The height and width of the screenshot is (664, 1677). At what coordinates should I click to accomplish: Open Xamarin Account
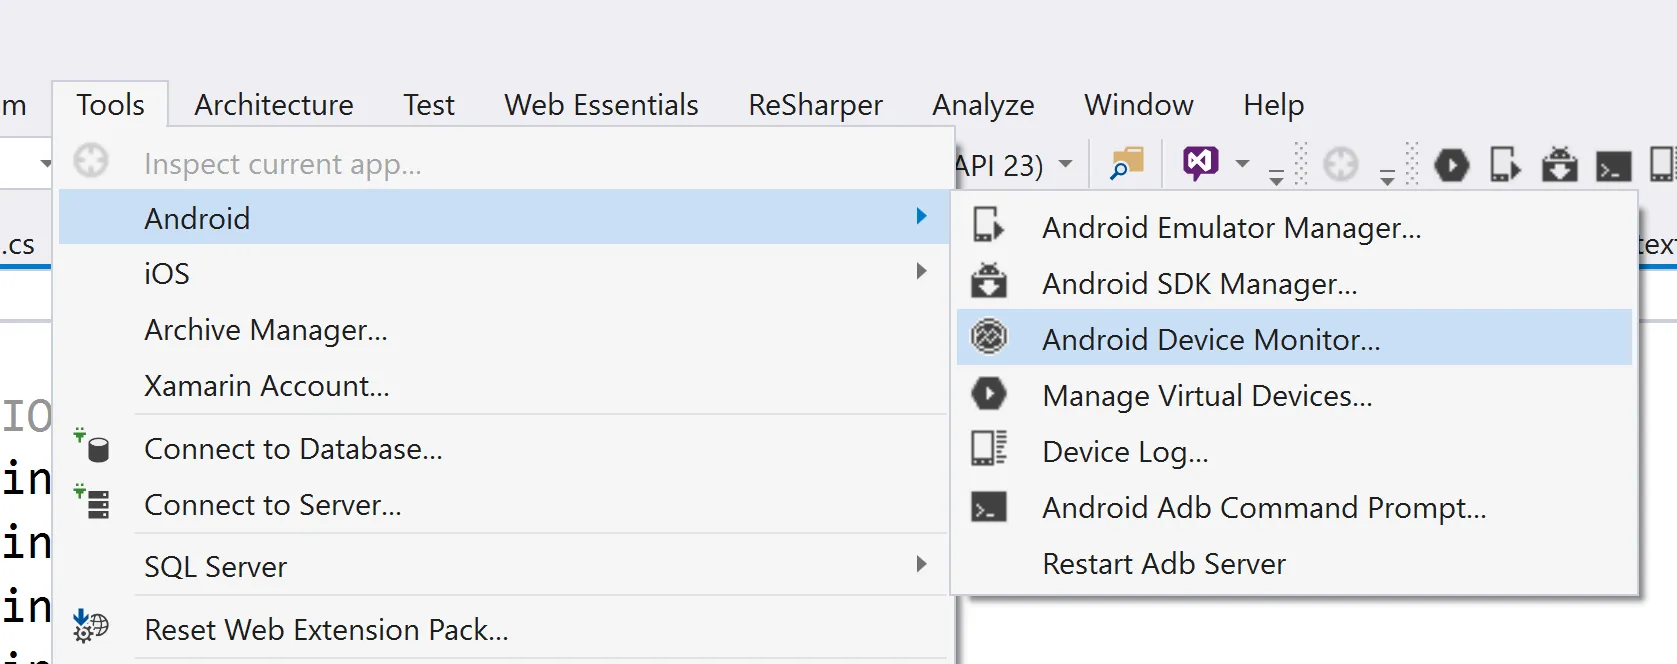point(503,385)
